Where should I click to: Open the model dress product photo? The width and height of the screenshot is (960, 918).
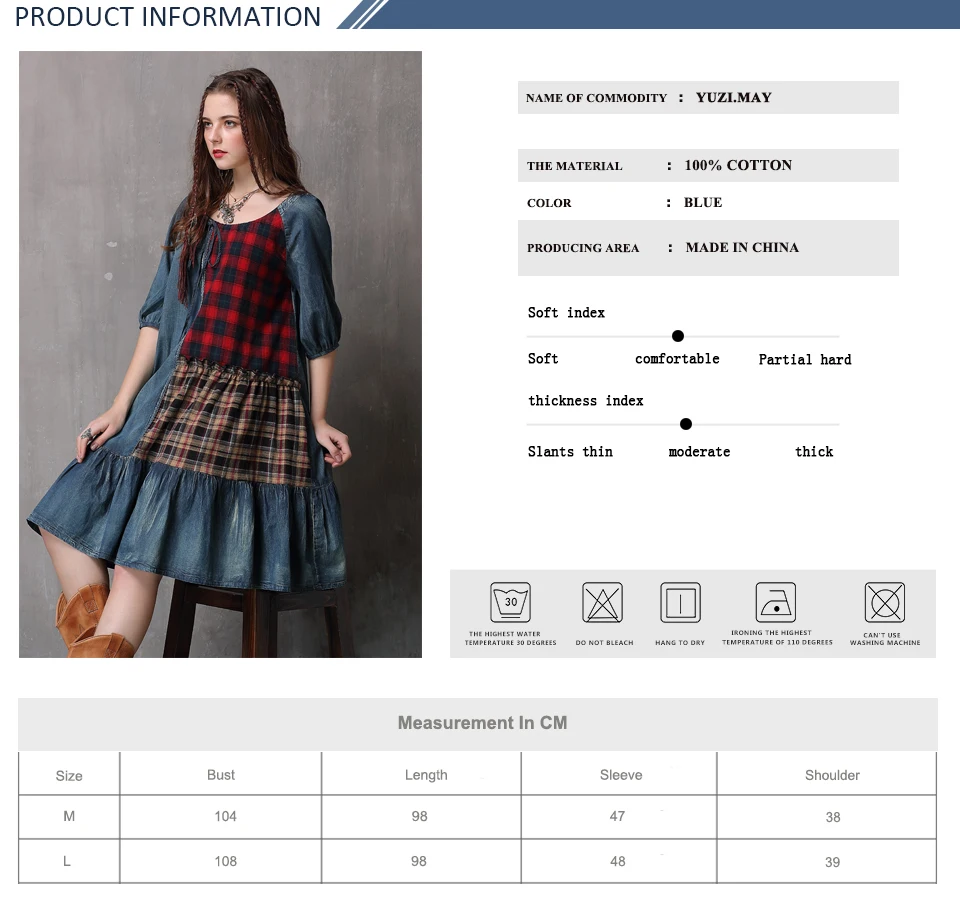point(220,354)
